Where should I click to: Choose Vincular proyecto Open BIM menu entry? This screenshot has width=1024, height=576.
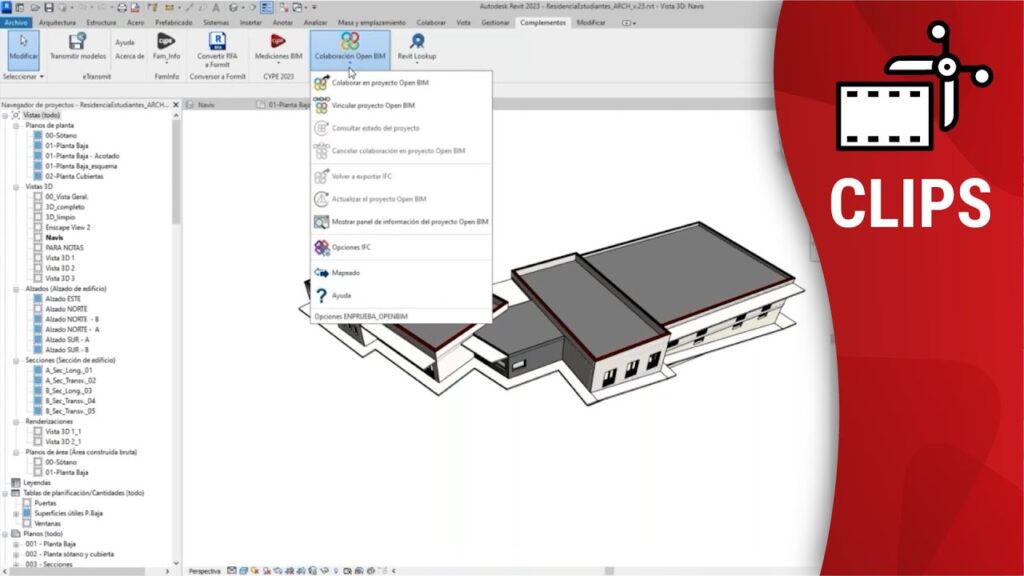tap(373, 105)
